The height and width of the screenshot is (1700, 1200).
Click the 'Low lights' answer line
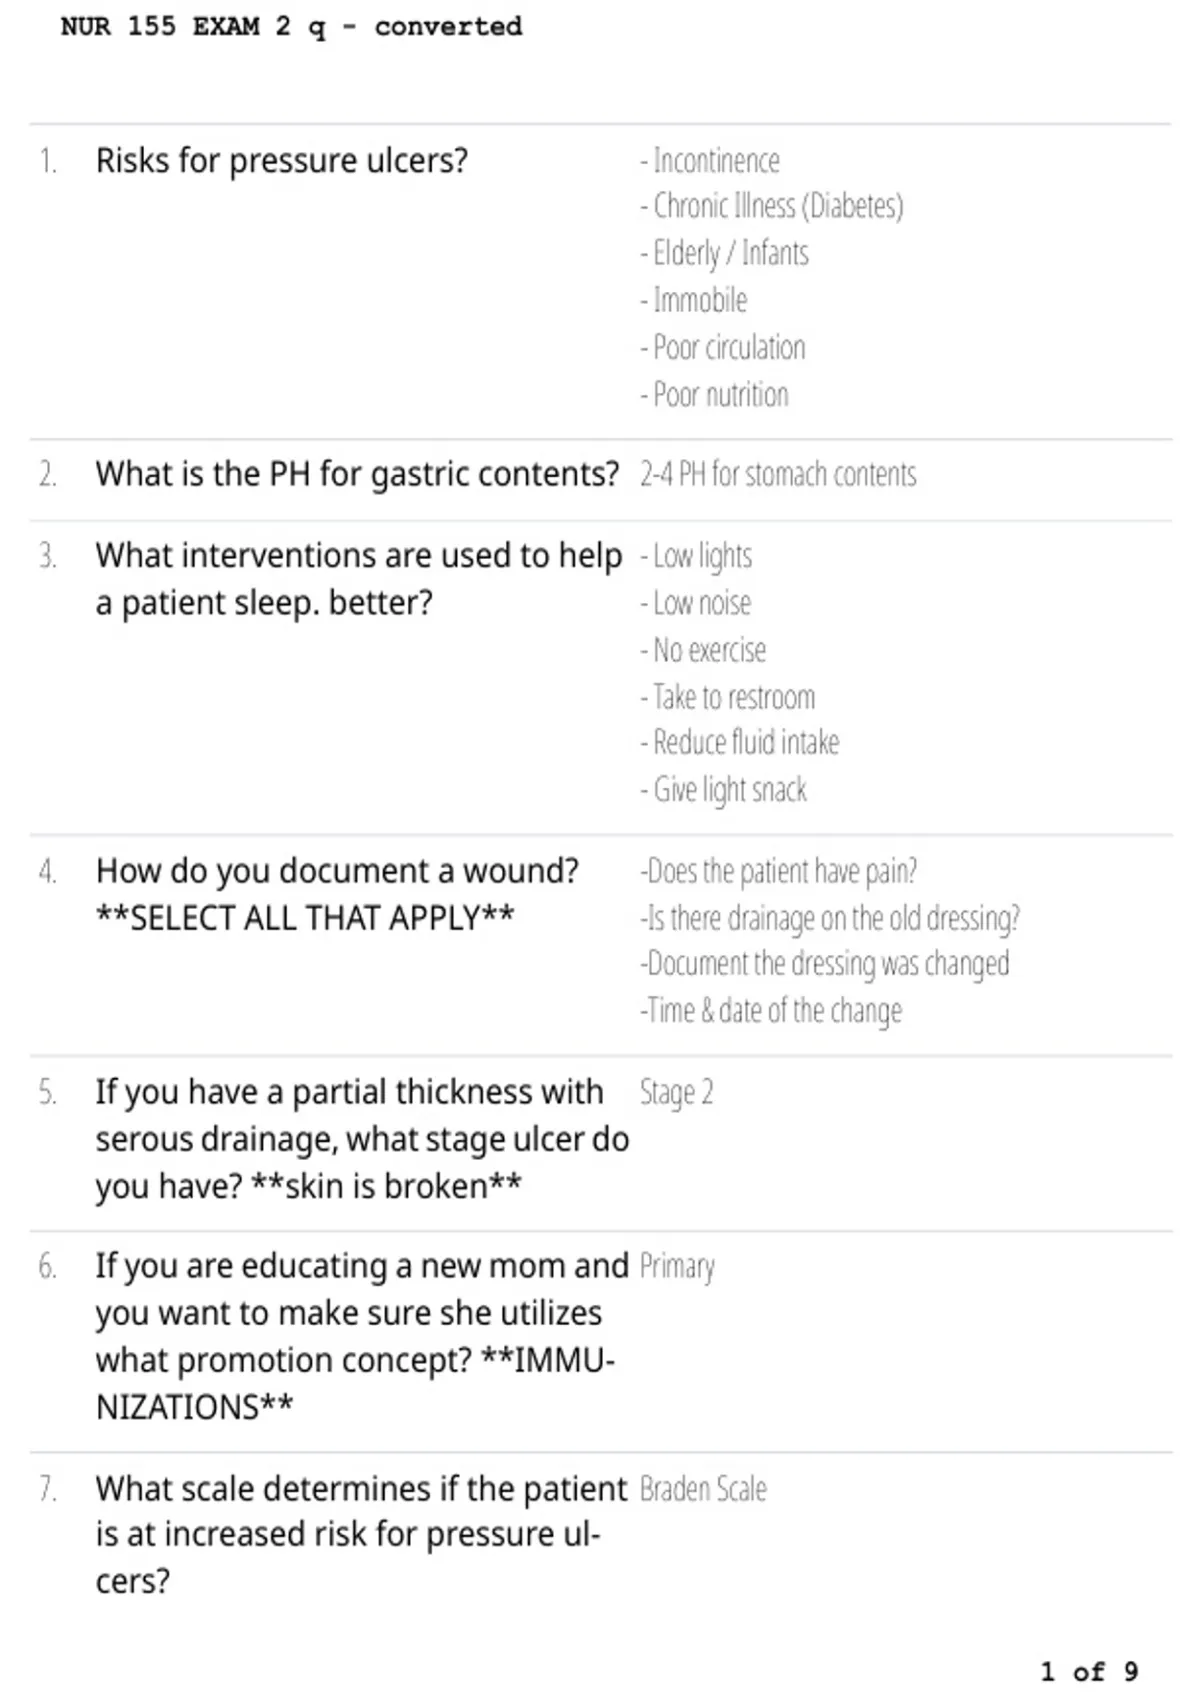tap(696, 556)
